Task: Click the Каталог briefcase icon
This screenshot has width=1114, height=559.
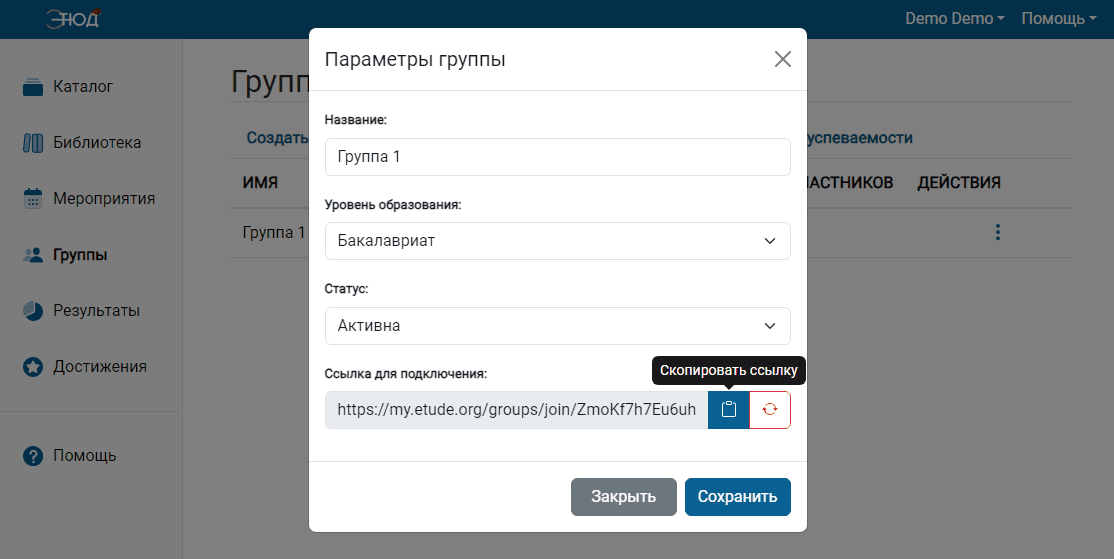Action: click(33, 87)
